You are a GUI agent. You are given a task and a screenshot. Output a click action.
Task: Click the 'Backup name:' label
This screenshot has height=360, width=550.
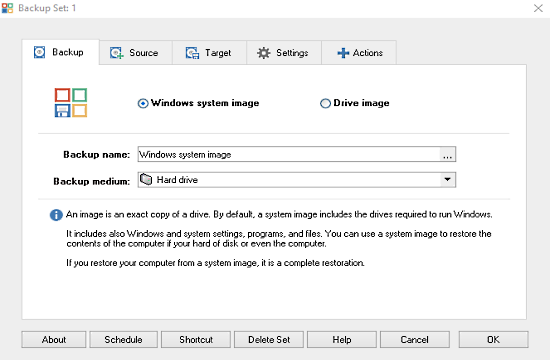[x=96, y=155]
